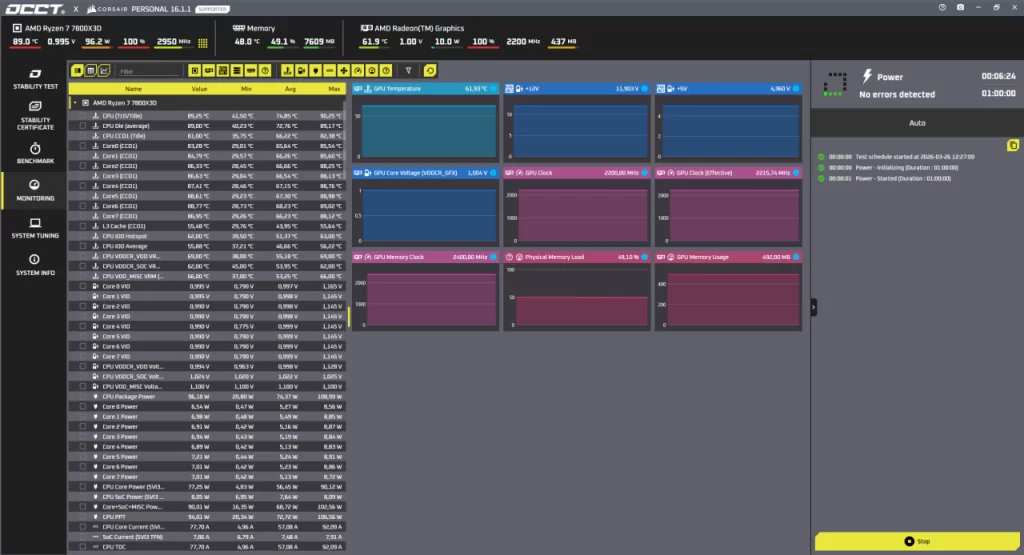
Task: Select the table view icon in the toolbar
Action: 90,71
